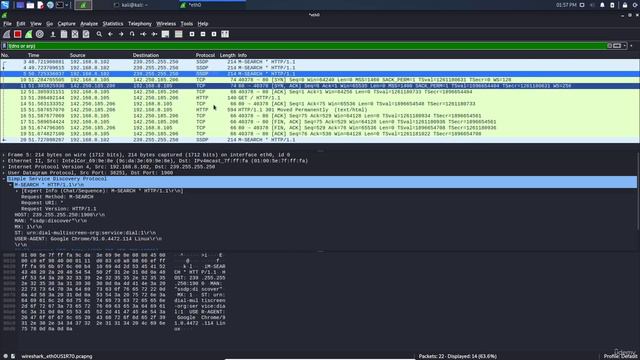Open the Telephony menu
The image size is (640, 360).
pyautogui.click(x=140, y=24)
